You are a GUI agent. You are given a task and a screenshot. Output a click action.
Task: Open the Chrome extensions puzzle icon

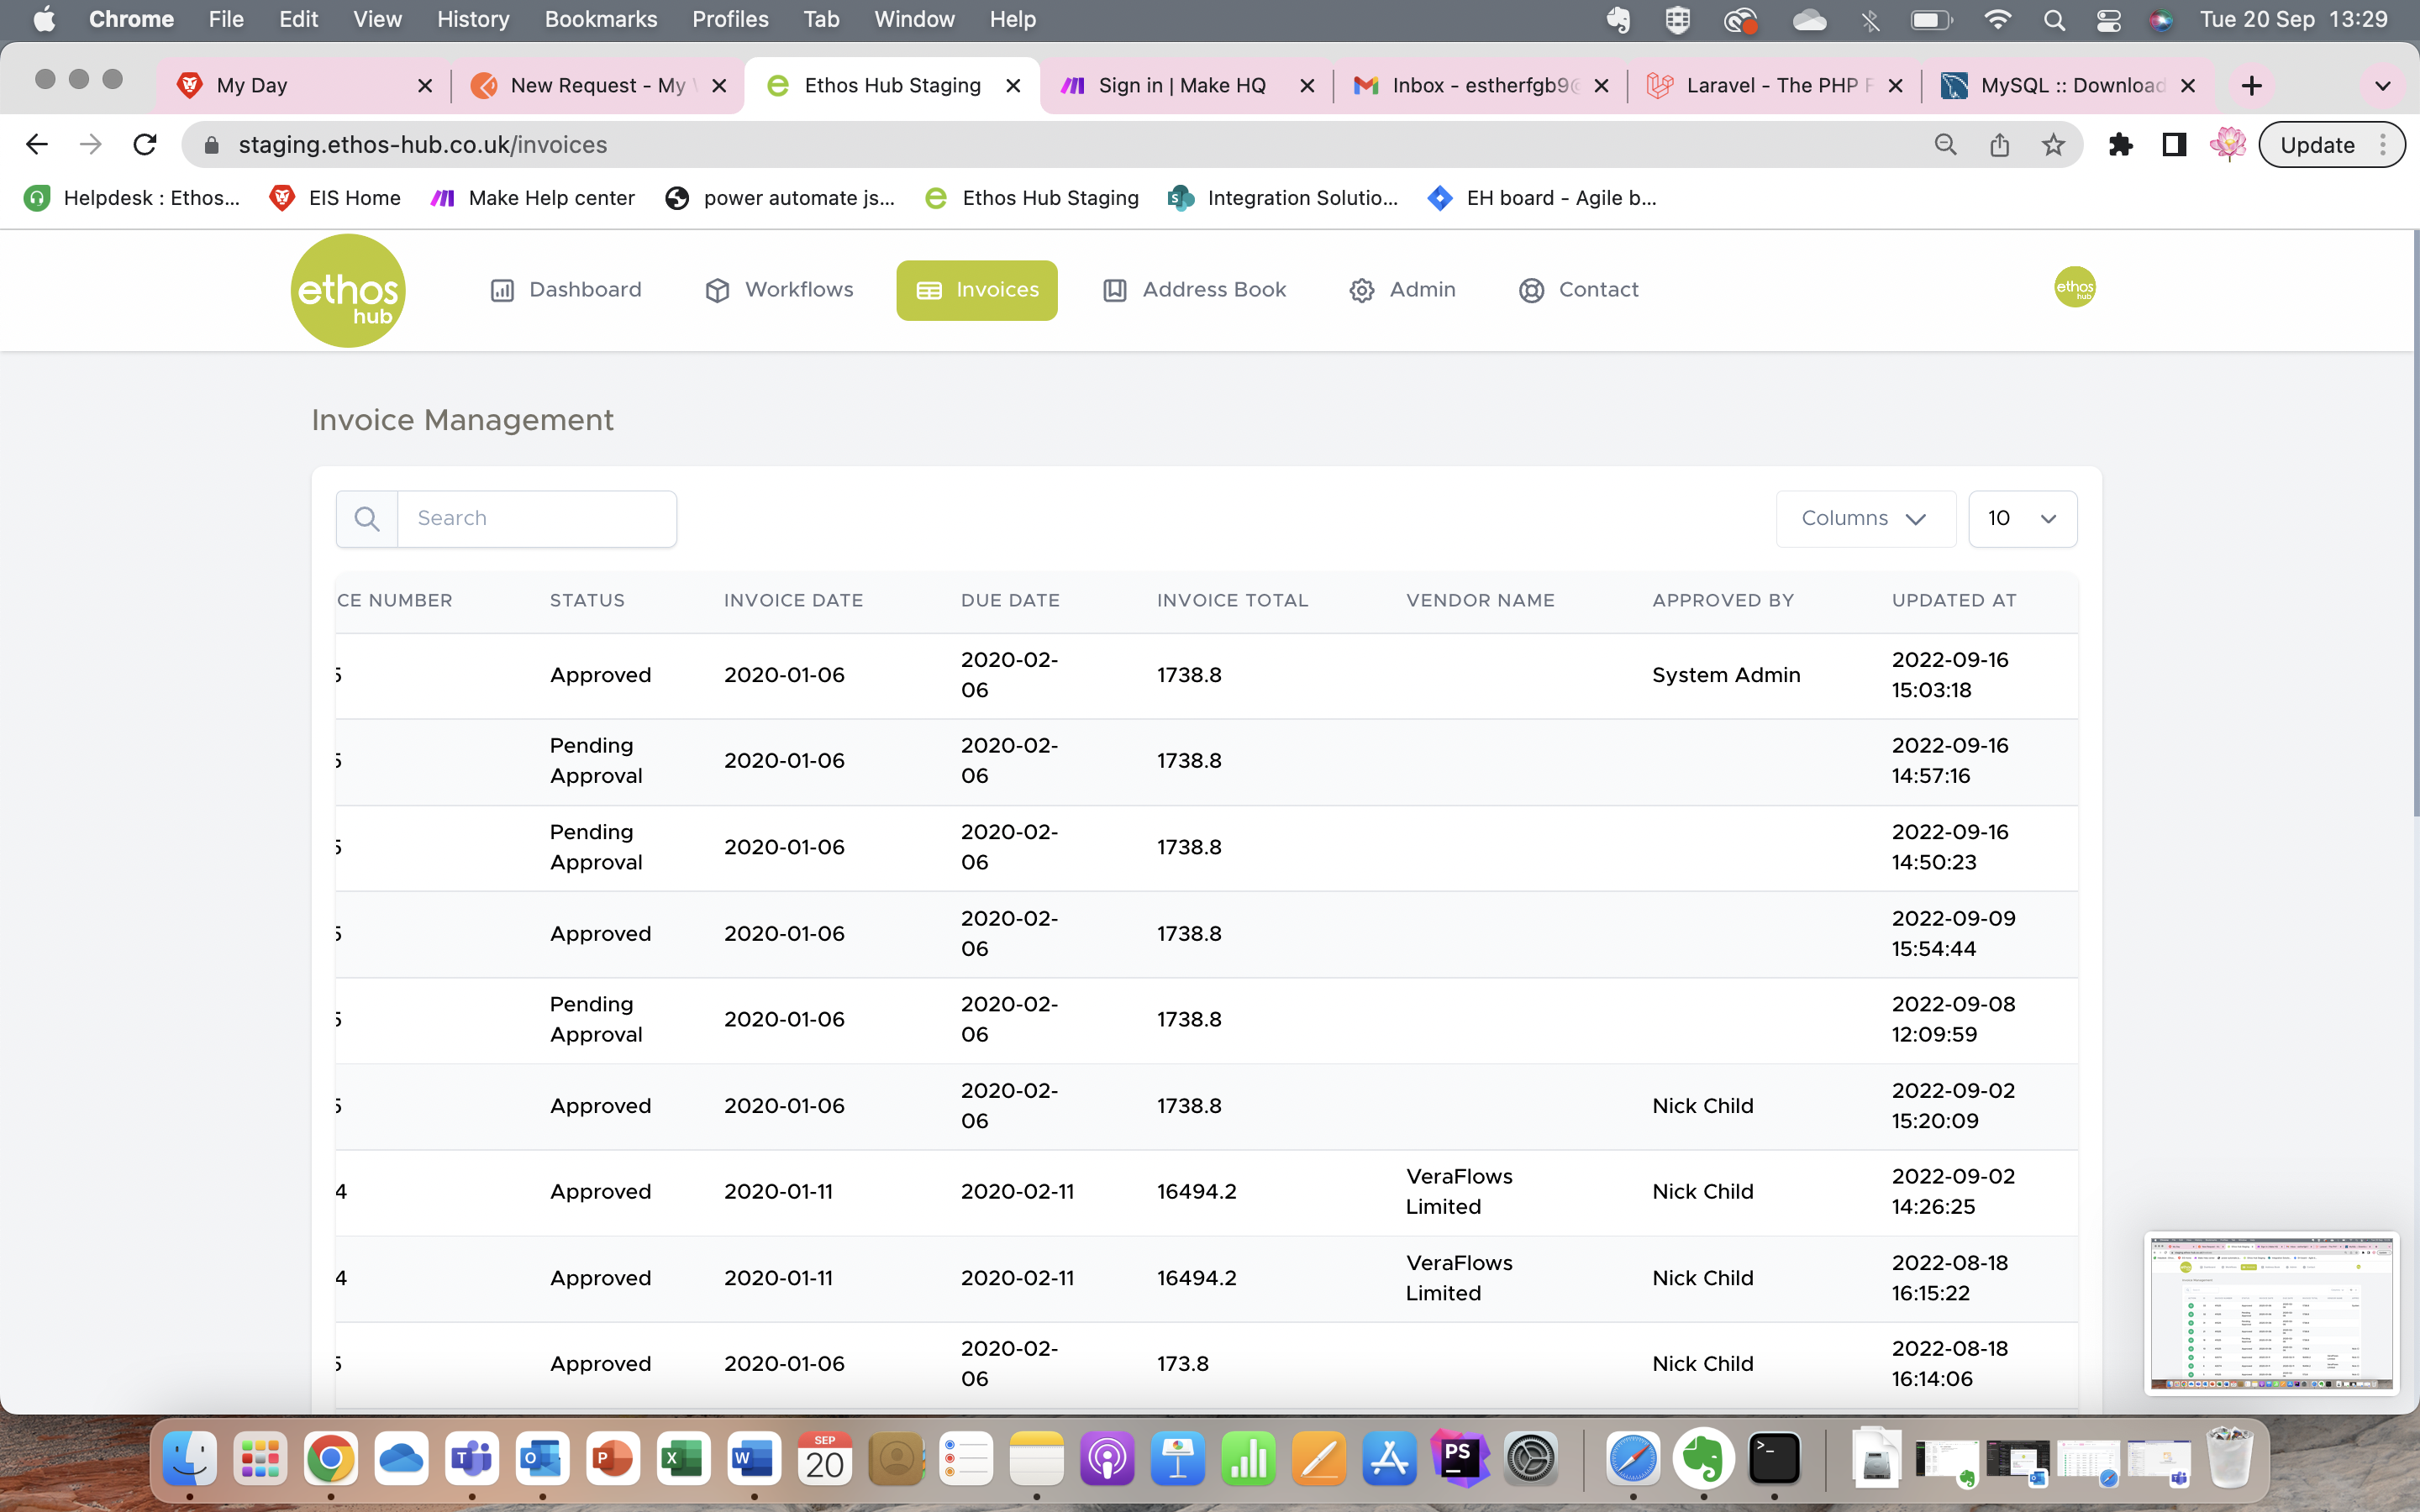click(x=2121, y=144)
